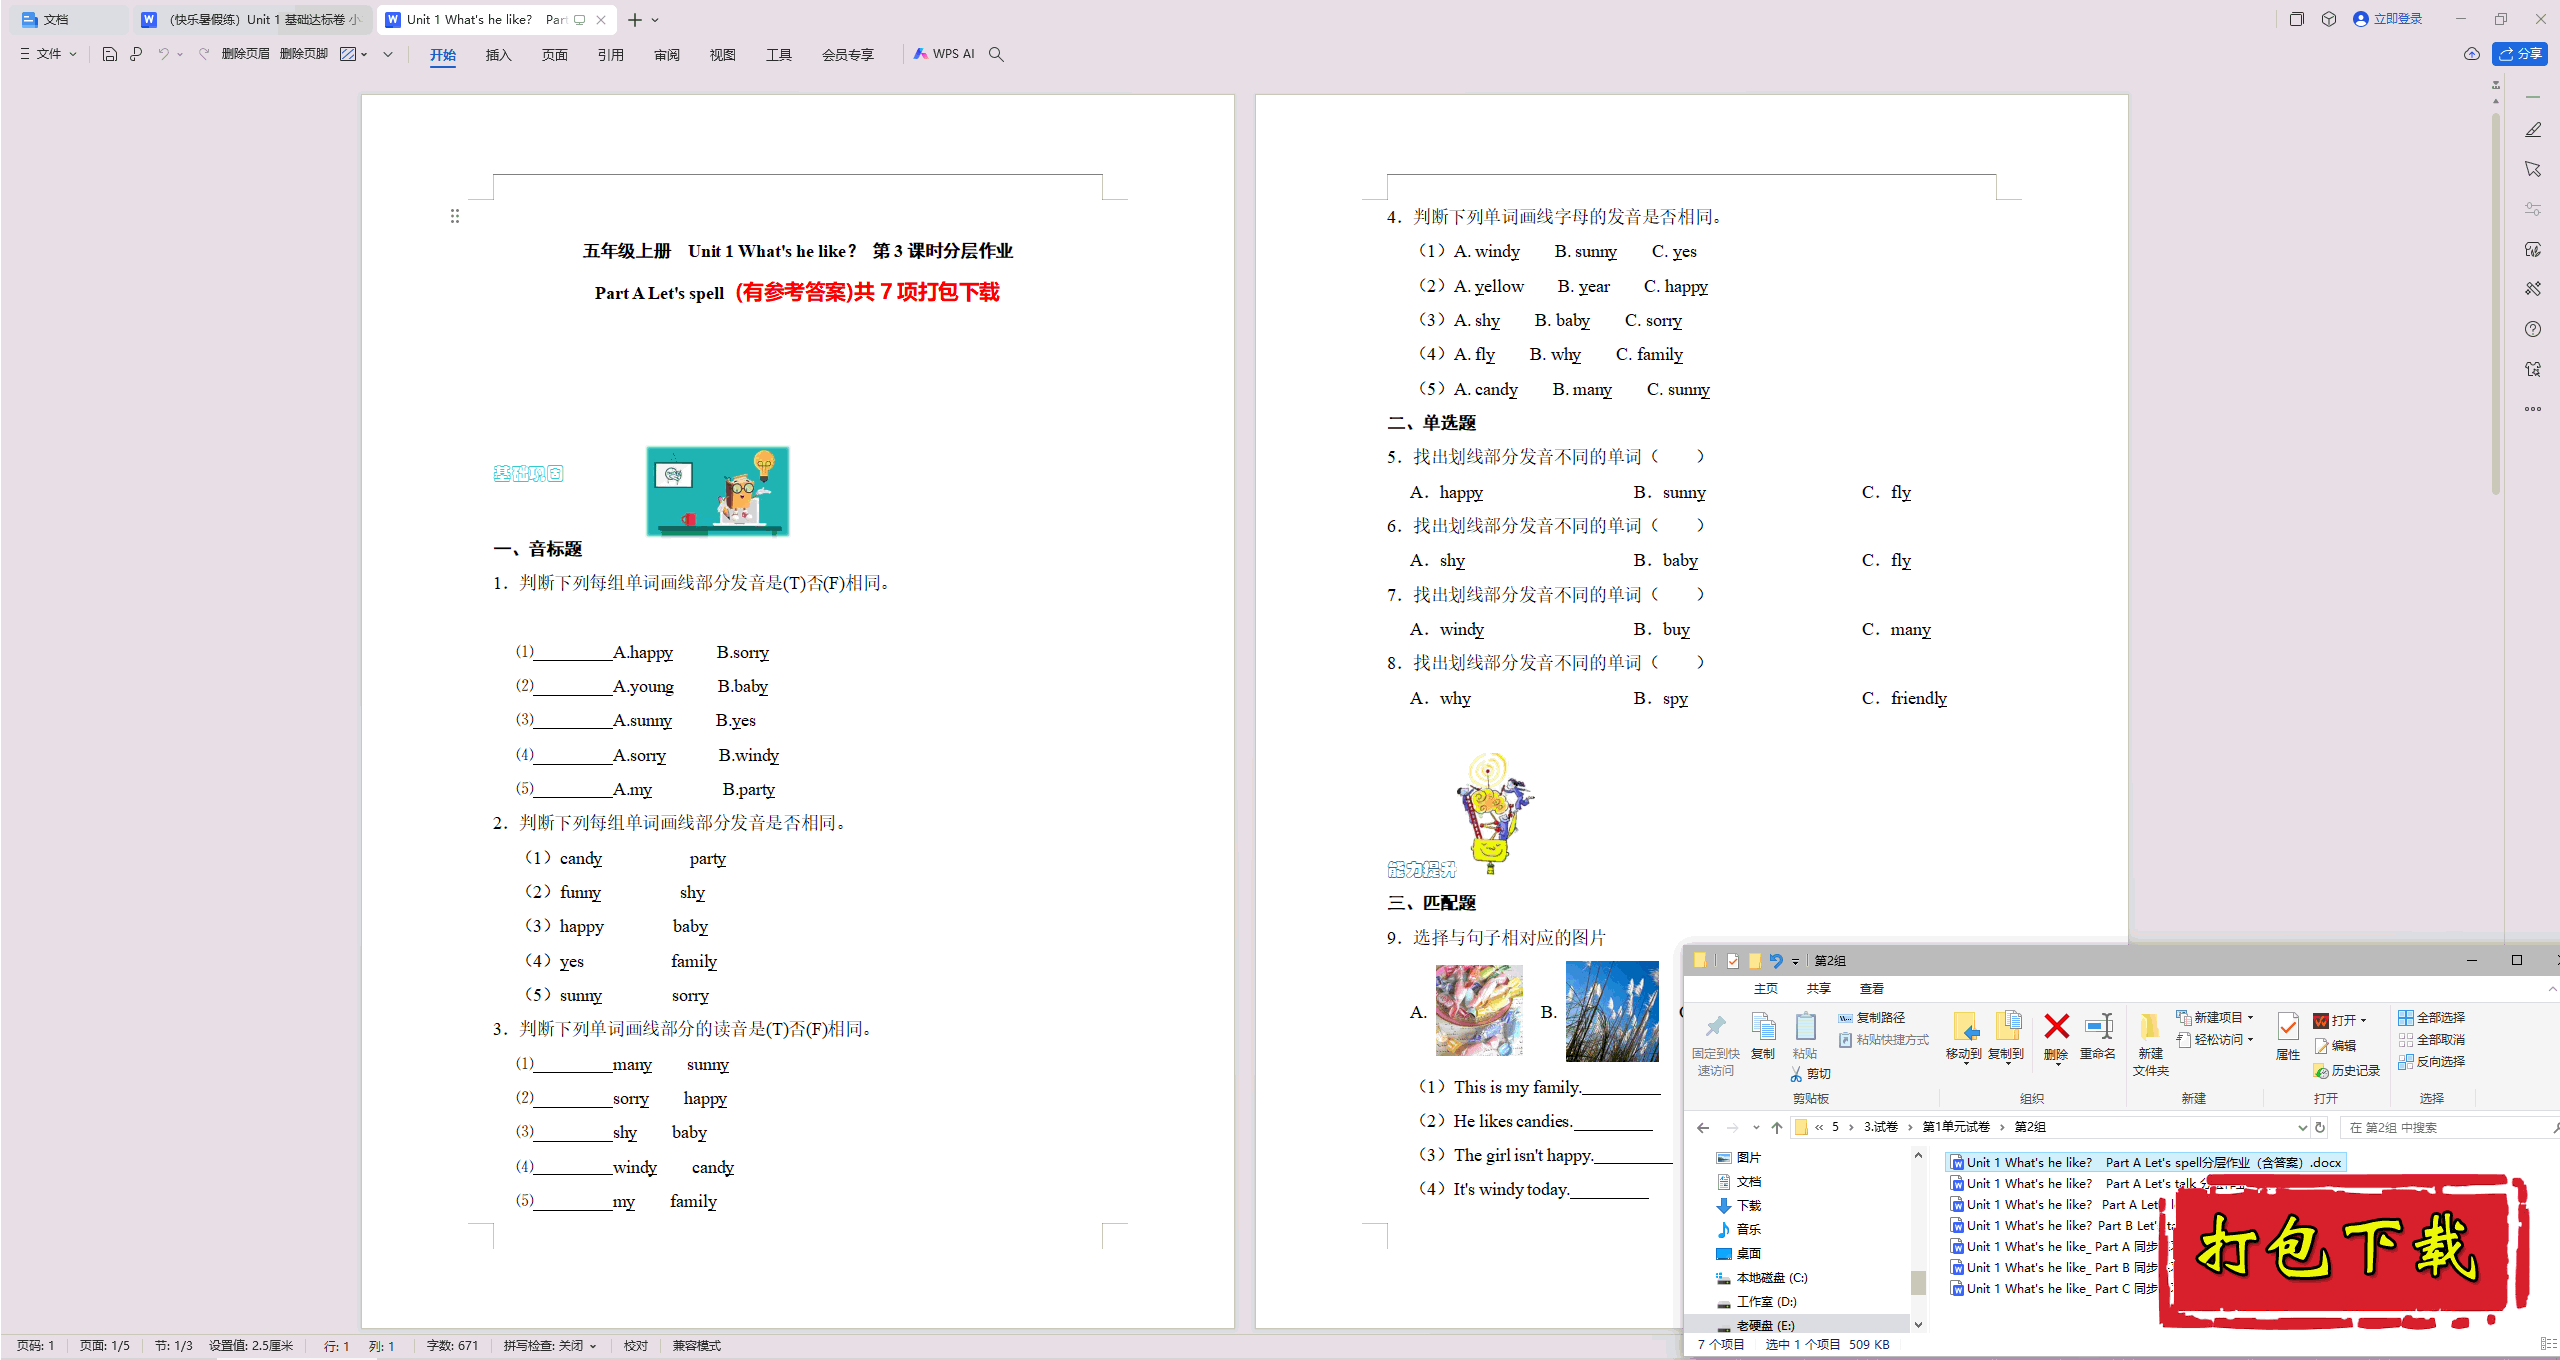Open the settings sliders icon in right sidebar

(2532, 209)
